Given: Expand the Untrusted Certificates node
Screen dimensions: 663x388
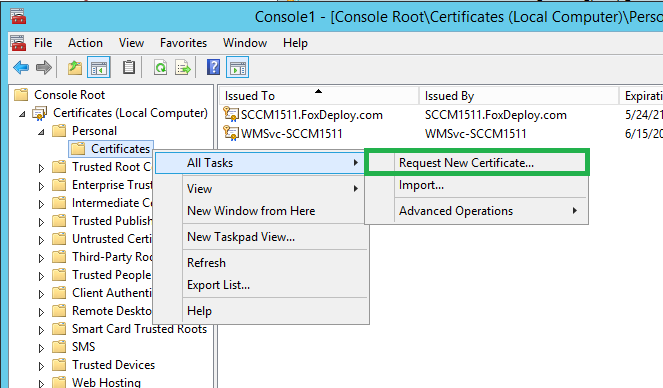Looking at the screenshot, I should [x=41, y=240].
